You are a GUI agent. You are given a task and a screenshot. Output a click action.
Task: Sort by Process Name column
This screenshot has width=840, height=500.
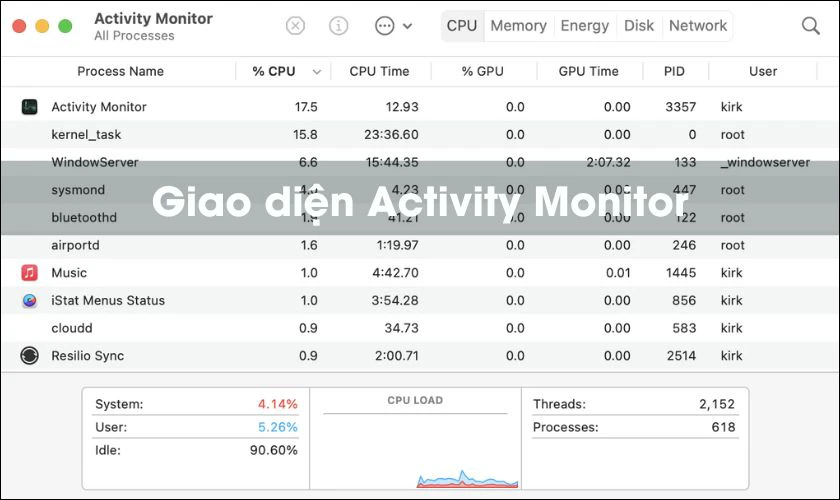point(121,71)
